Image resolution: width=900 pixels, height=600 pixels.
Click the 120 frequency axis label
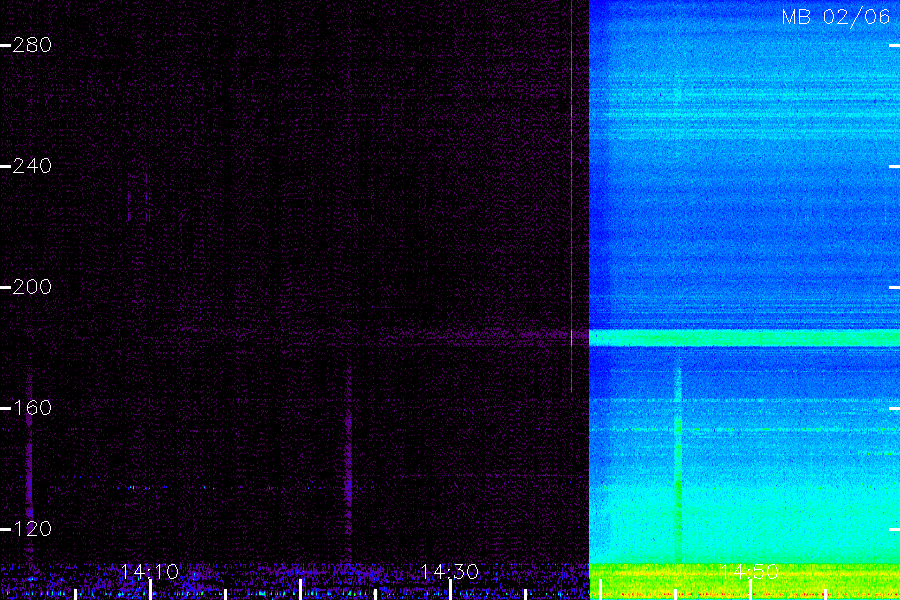click(32, 529)
